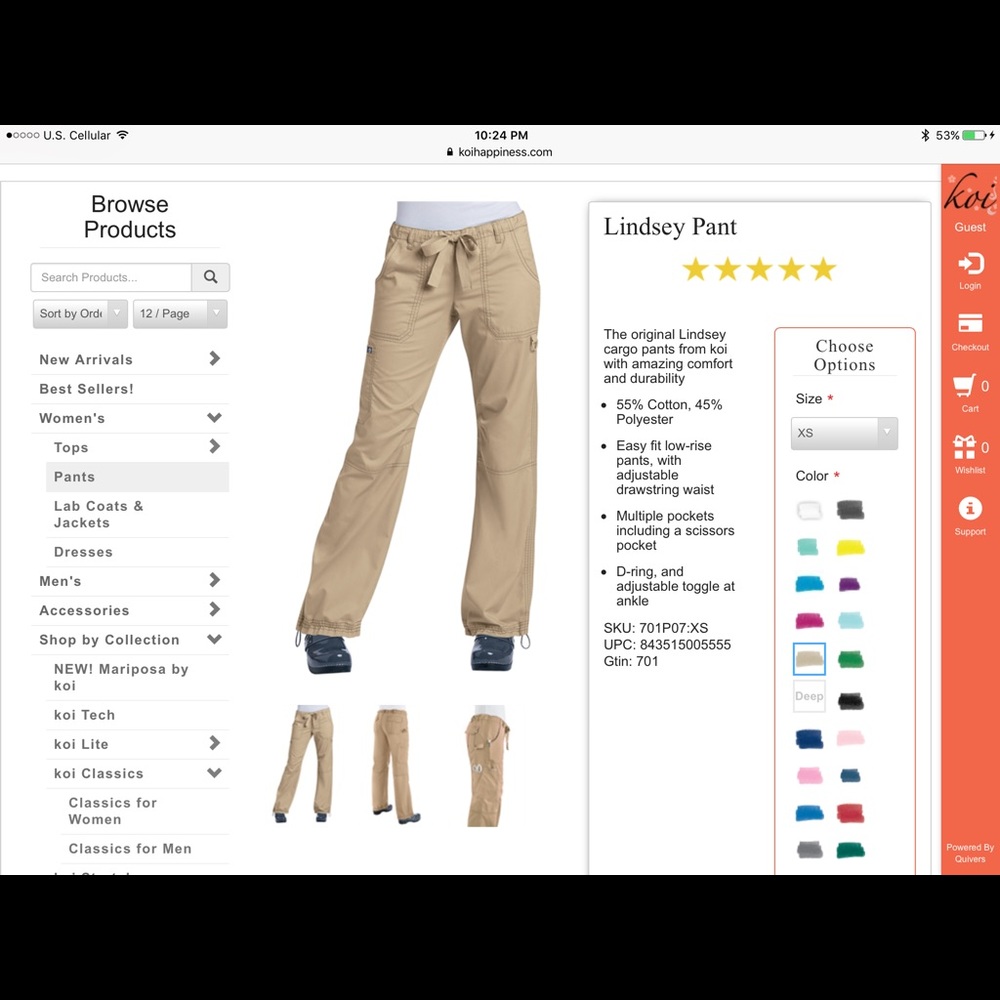The image size is (1000, 1000).
Task: Tap the Bluetooth status icon
Action: tap(925, 135)
